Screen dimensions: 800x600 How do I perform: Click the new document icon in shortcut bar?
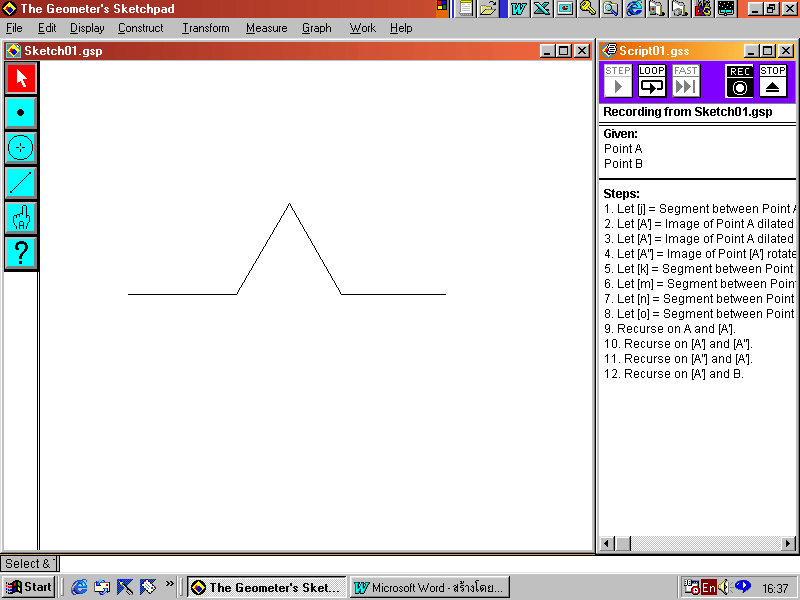465,8
